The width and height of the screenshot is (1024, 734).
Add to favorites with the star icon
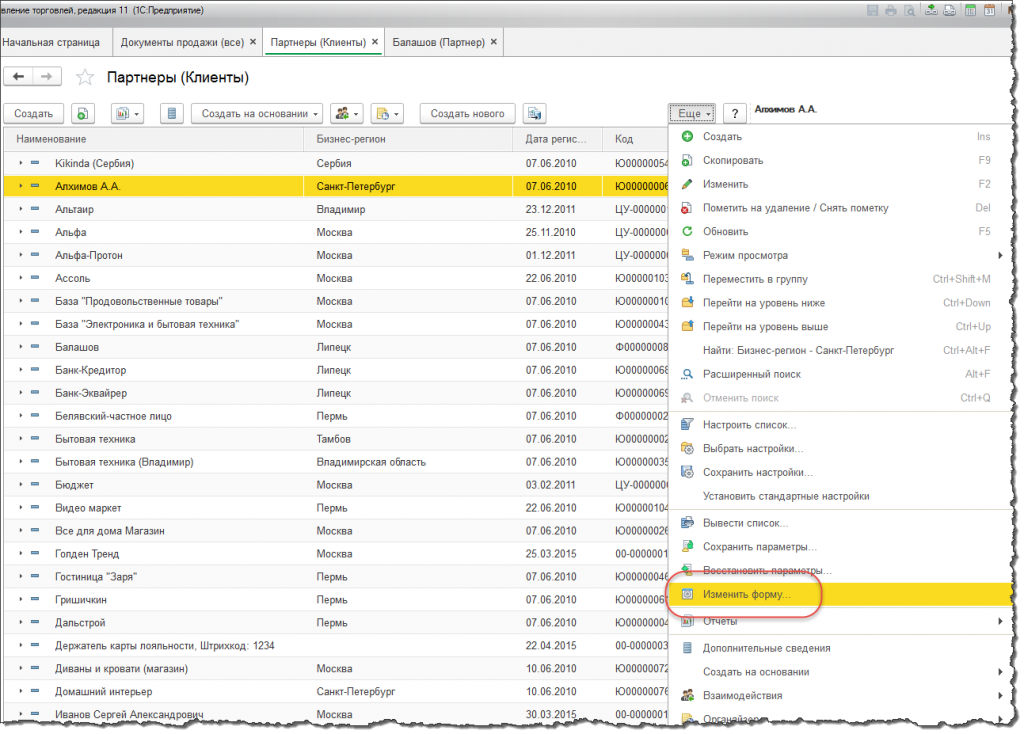pyautogui.click(x=85, y=78)
